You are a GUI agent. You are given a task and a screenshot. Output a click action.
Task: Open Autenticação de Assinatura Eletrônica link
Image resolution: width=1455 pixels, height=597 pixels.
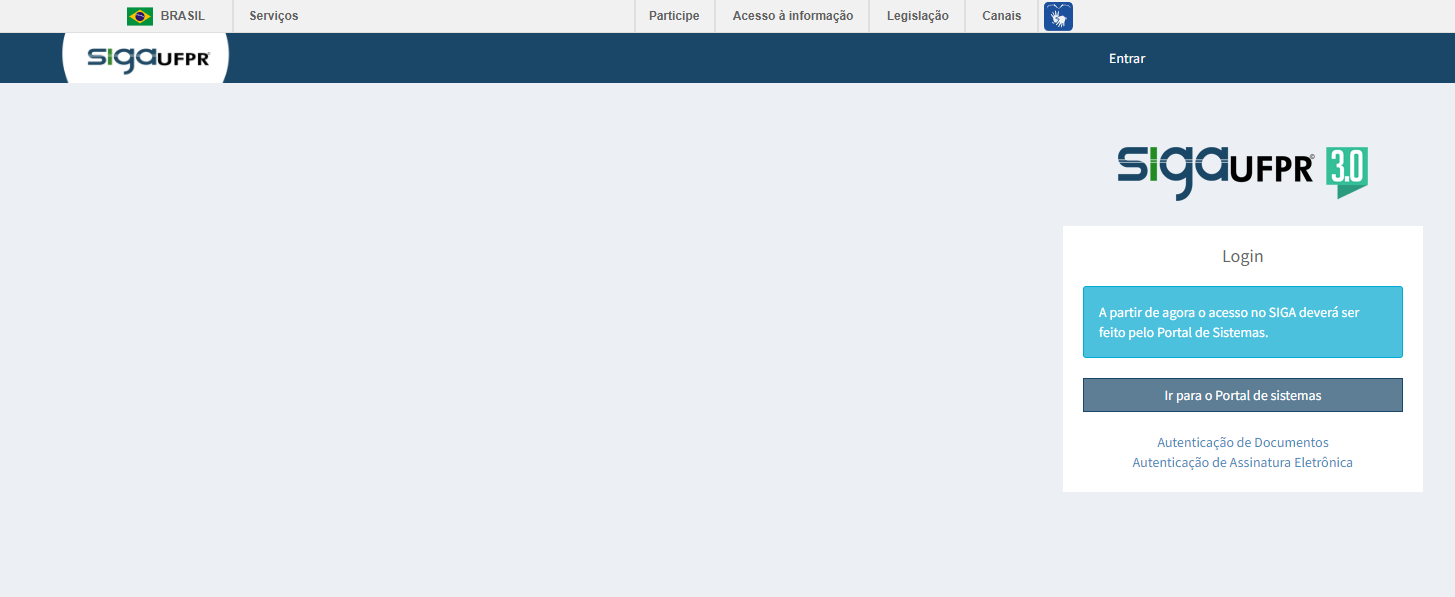[x=1242, y=463]
